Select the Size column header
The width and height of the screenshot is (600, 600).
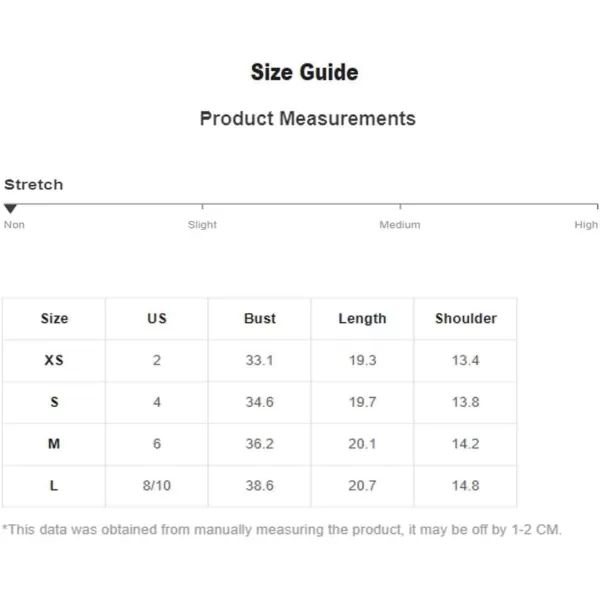click(54, 318)
